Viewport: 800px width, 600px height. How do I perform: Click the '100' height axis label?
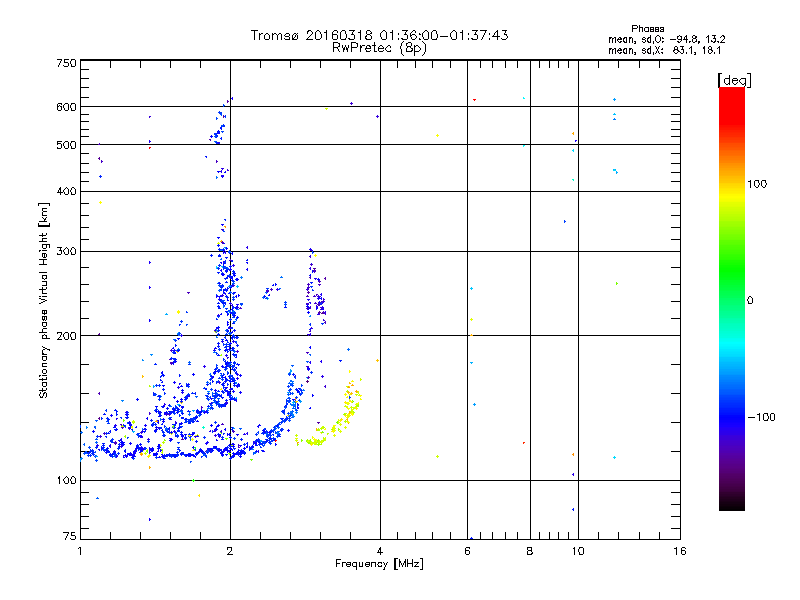coord(66,480)
